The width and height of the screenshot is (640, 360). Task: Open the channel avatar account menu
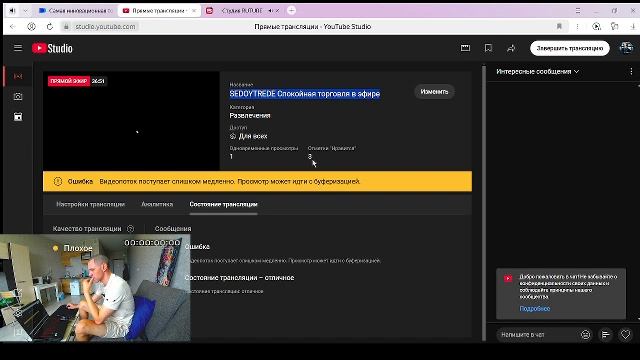[626, 48]
